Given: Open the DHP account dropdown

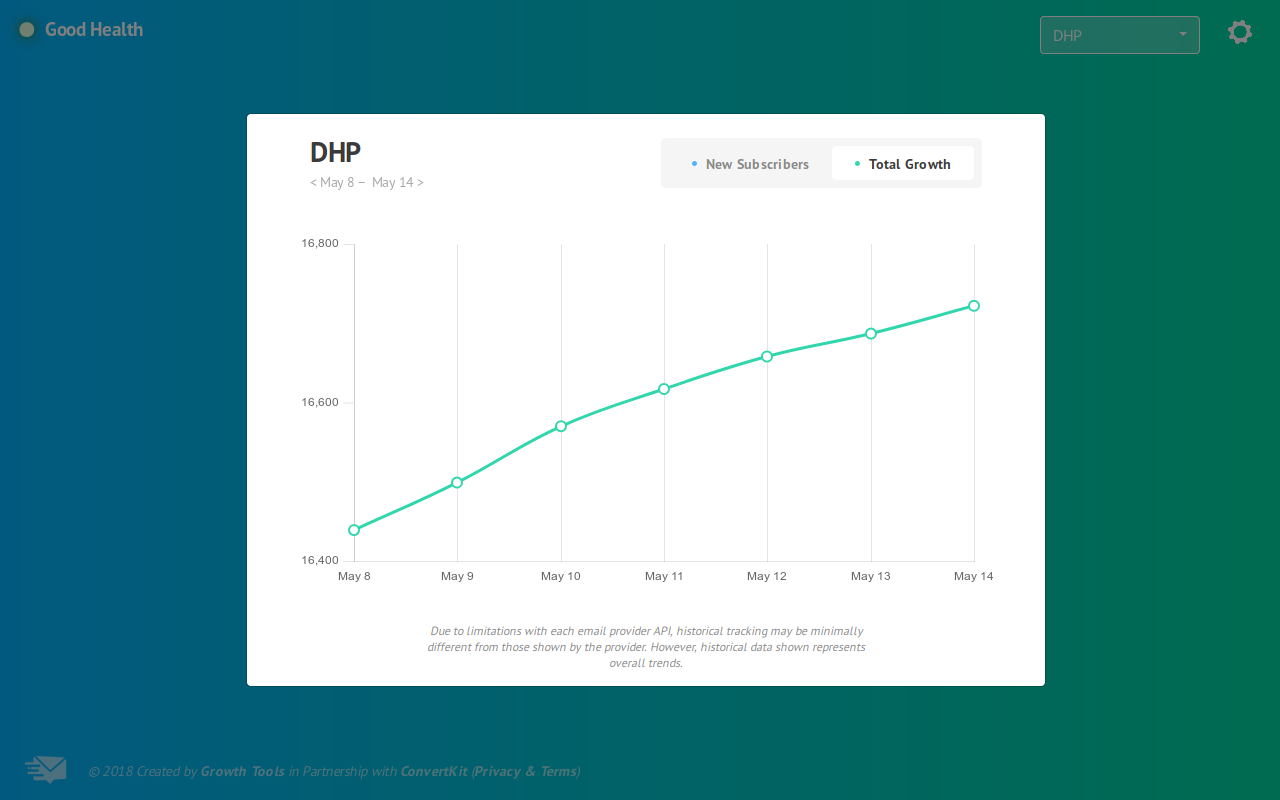Looking at the screenshot, I should [x=1120, y=35].
